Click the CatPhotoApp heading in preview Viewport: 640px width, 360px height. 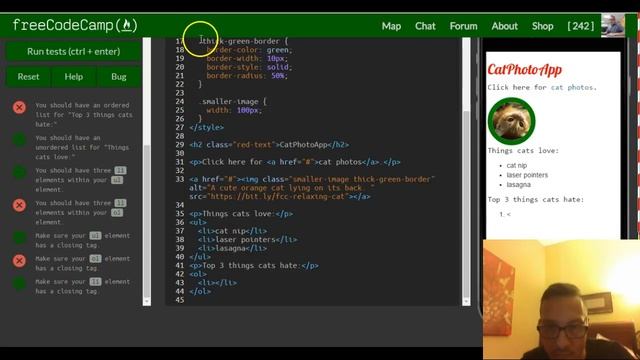[524, 70]
